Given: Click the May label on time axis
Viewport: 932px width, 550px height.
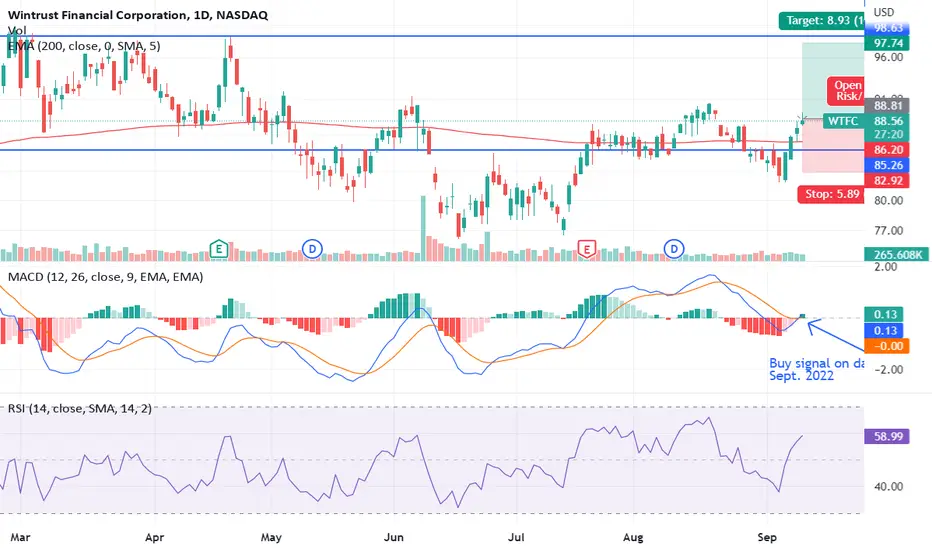Looking at the screenshot, I should pyautogui.click(x=271, y=537).
